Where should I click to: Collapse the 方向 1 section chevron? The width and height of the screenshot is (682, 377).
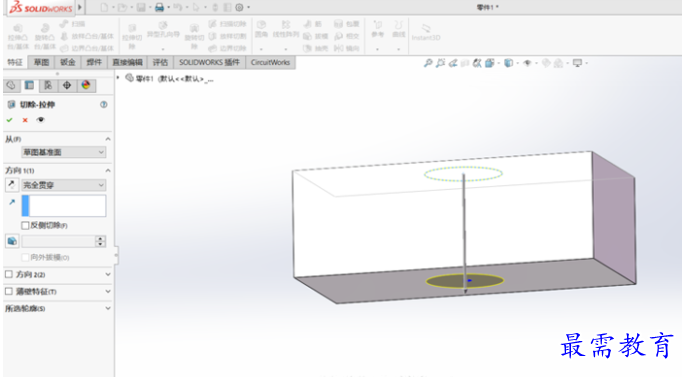tap(108, 170)
